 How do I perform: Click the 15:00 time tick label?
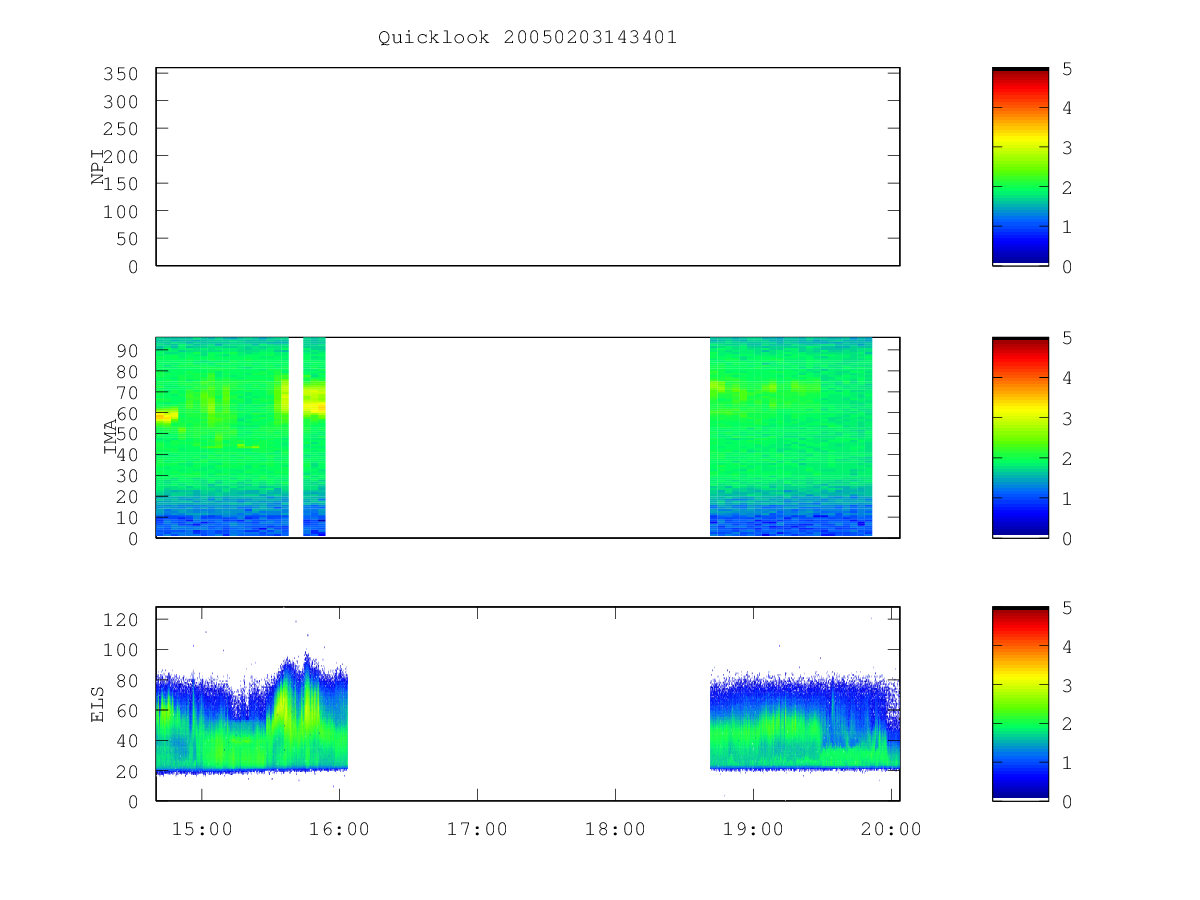pos(202,829)
